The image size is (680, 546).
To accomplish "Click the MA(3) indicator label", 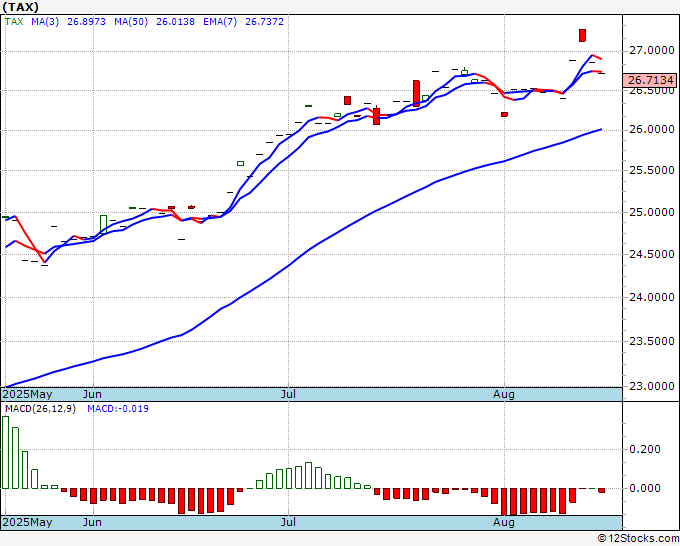I will (45, 22).
